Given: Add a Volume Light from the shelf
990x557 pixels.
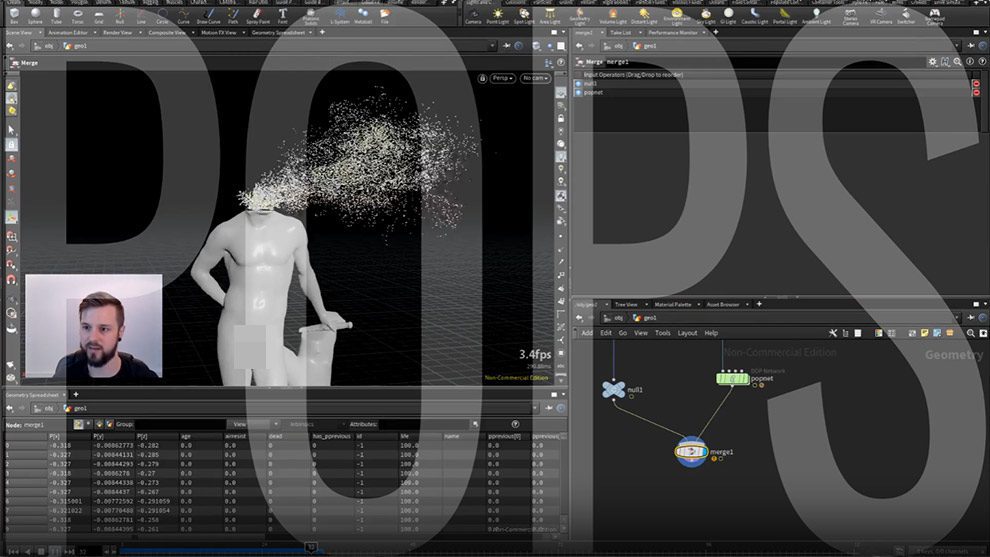Looking at the screenshot, I should (x=612, y=15).
